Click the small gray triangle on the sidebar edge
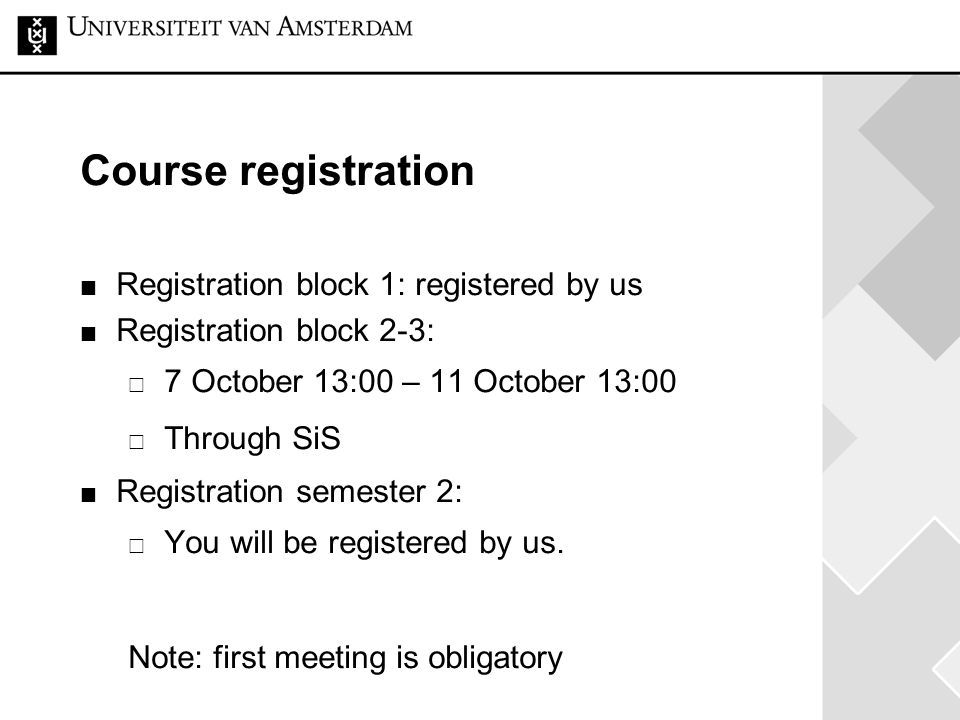This screenshot has height=720, width=960. pyautogui.click(x=838, y=438)
